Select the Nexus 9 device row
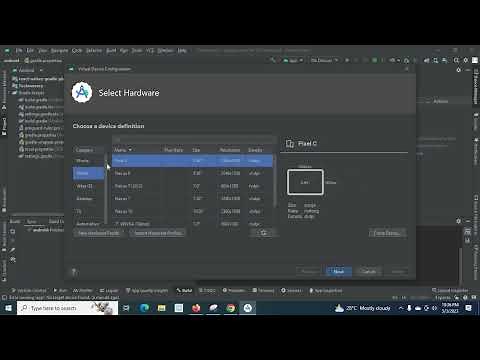 pos(192,173)
